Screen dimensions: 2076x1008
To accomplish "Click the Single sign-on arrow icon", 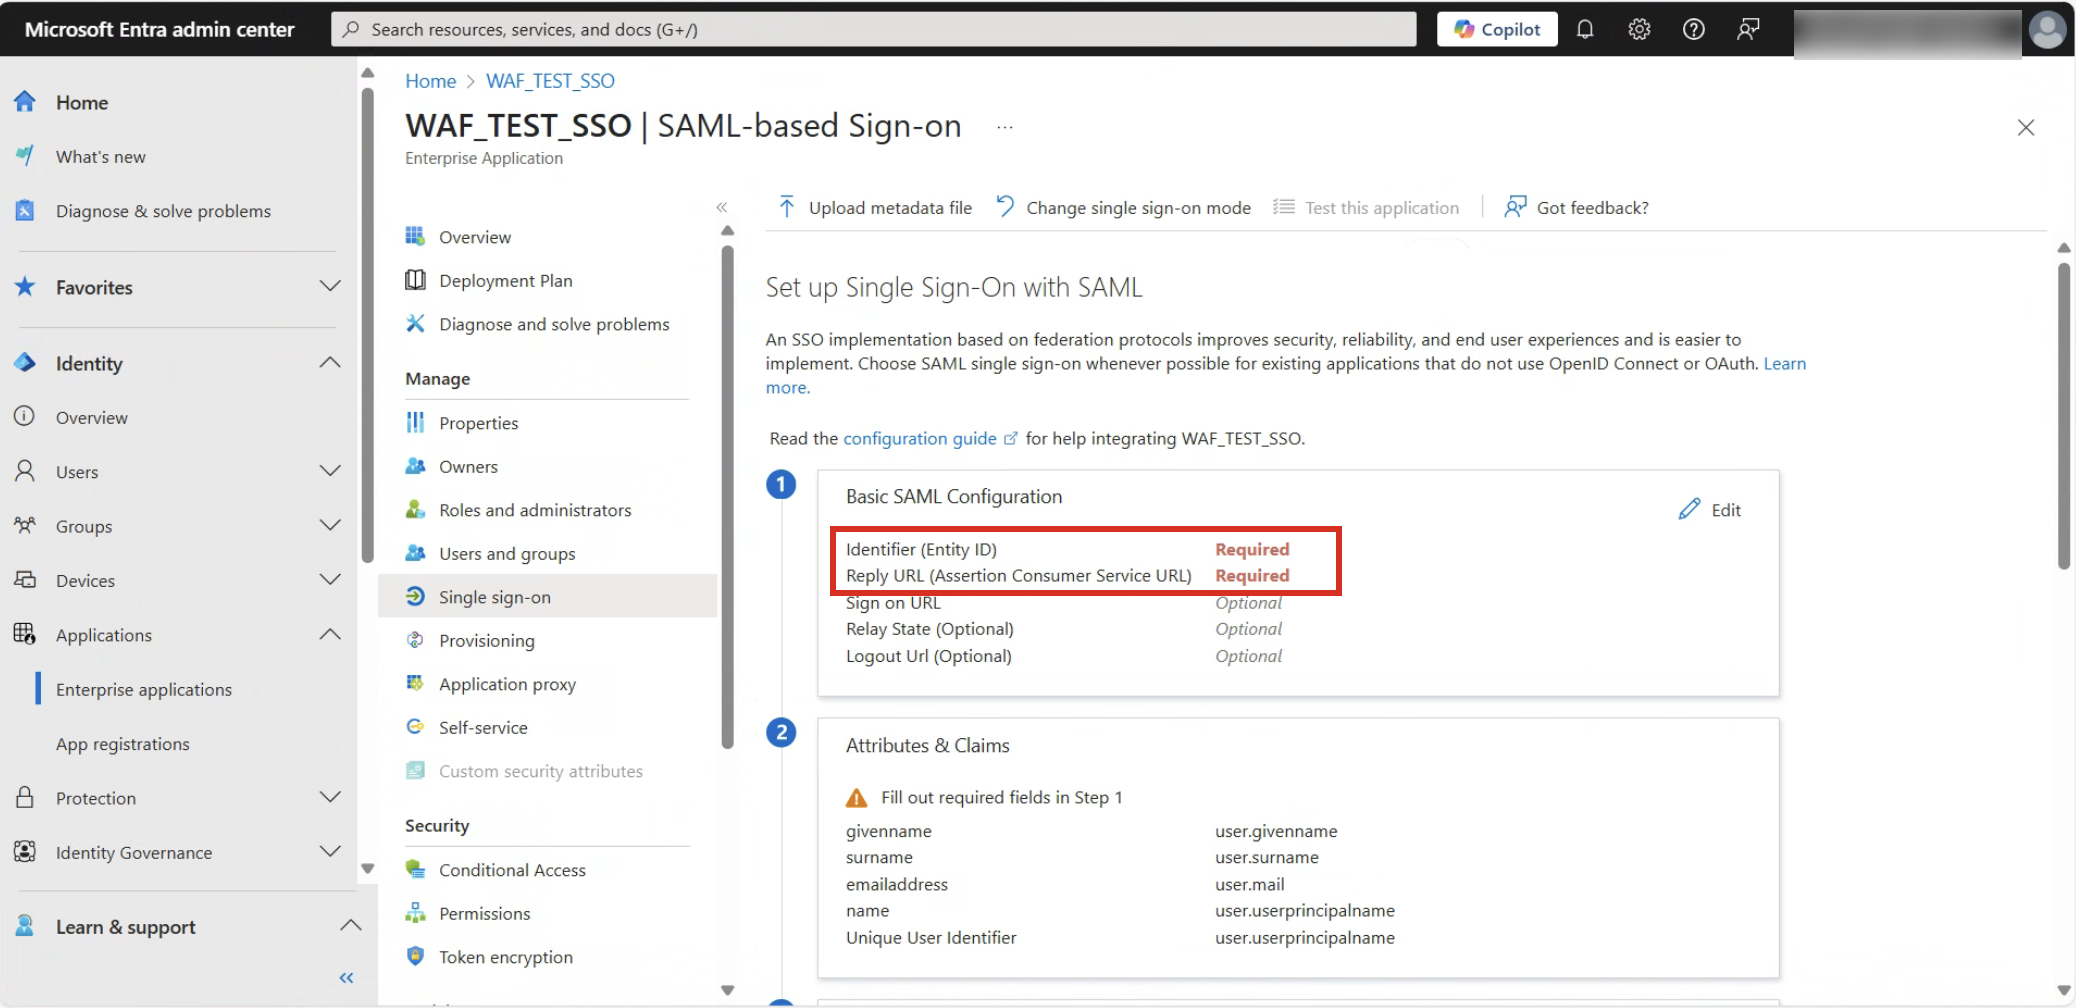I will [415, 596].
